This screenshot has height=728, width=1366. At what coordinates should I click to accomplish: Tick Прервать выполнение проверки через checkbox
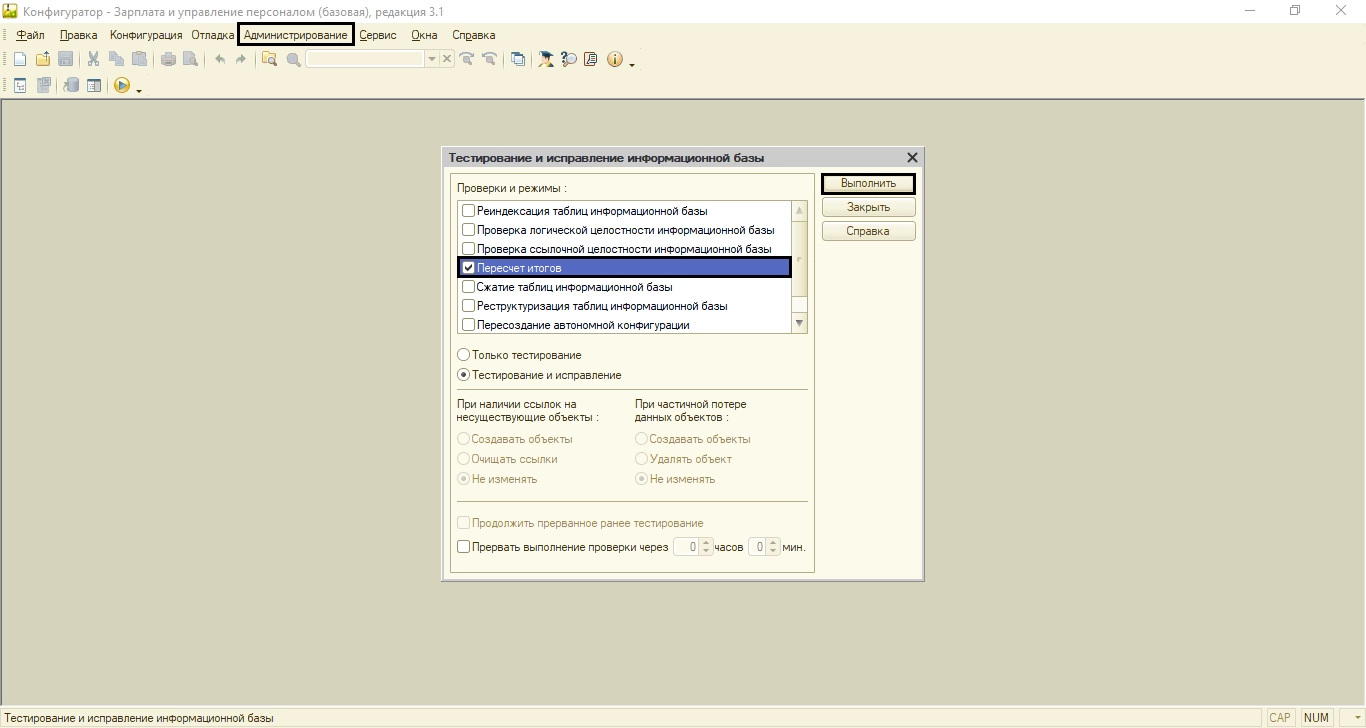point(464,547)
